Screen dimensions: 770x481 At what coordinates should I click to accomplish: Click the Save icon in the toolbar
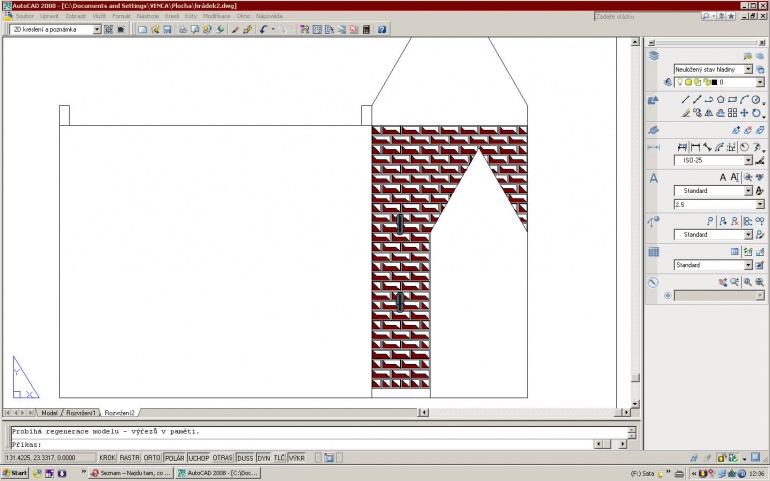167,29
